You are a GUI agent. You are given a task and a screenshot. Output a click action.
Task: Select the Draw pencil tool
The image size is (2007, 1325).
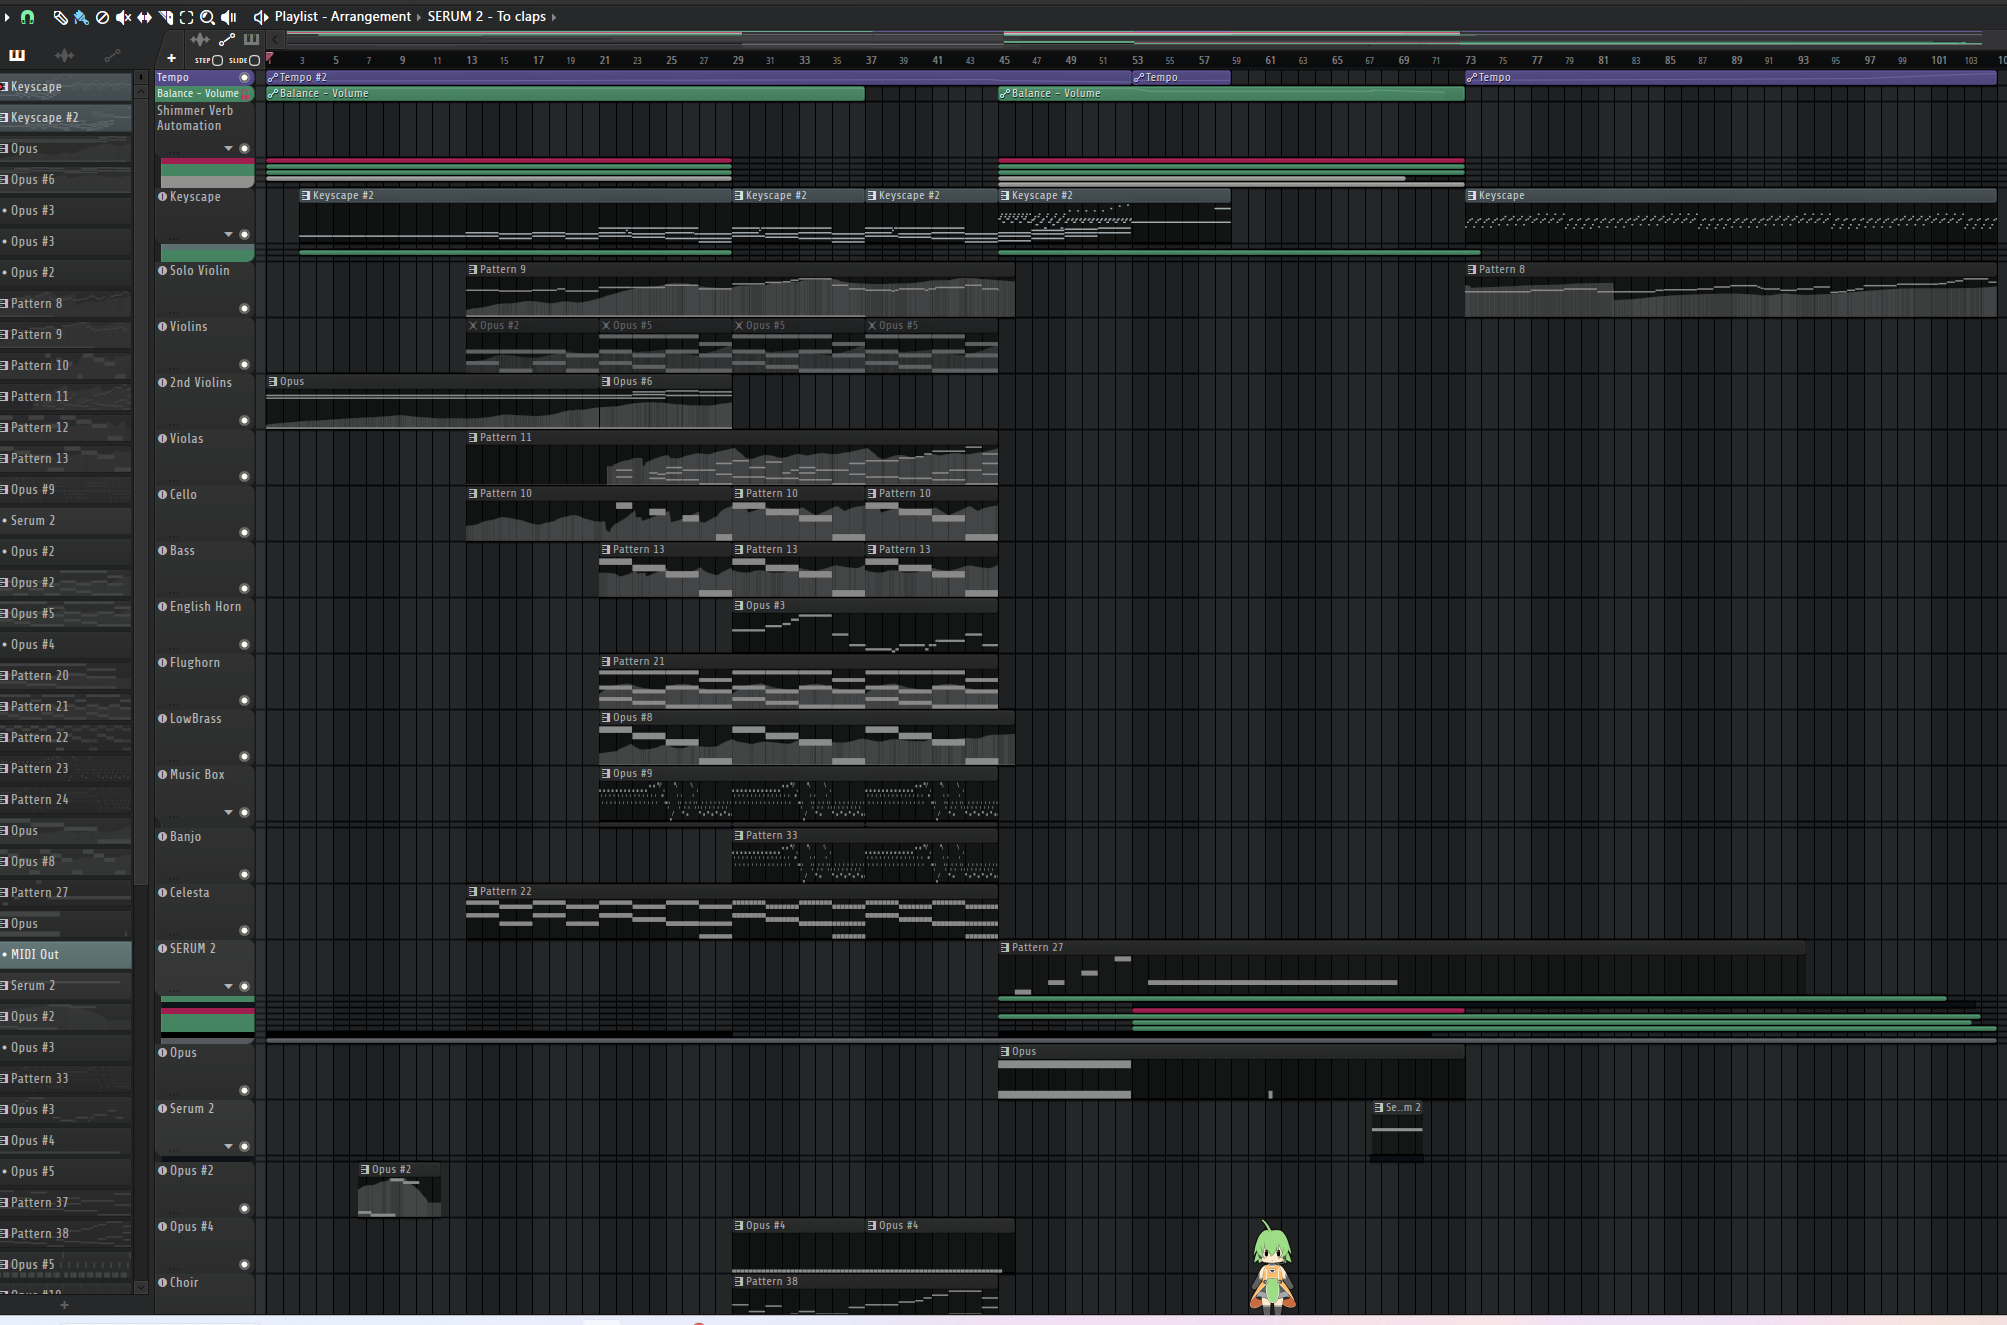click(x=60, y=17)
